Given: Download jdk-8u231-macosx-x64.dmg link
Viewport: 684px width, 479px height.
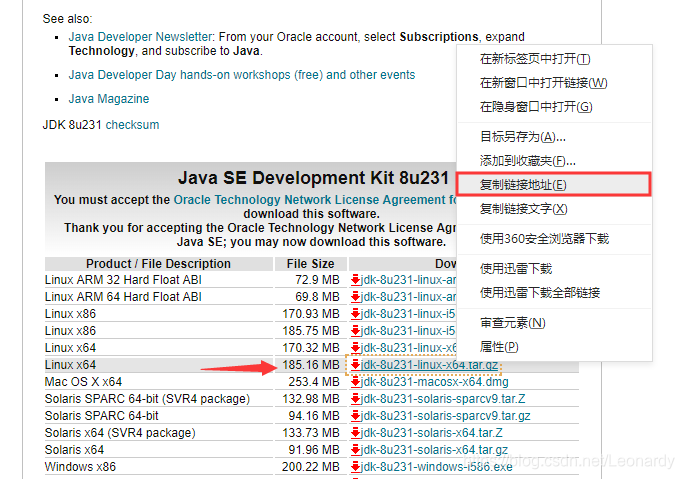Looking at the screenshot, I should coord(434,382).
